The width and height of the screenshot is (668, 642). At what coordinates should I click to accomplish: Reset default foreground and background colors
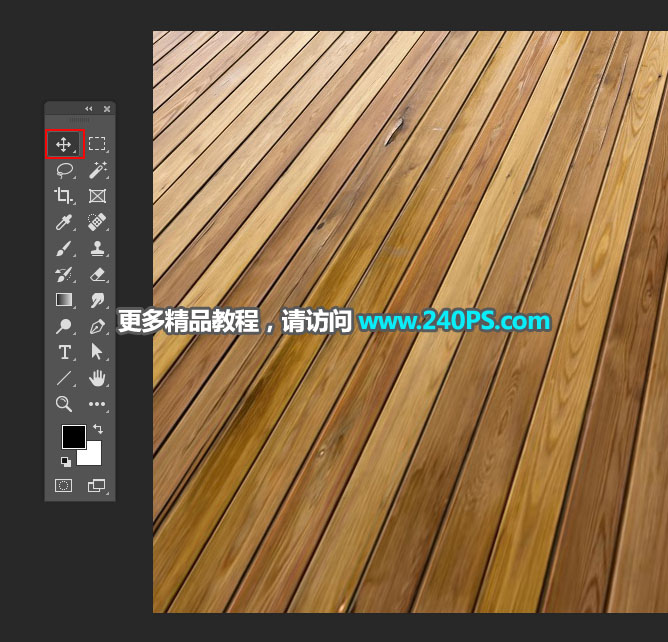(66, 461)
